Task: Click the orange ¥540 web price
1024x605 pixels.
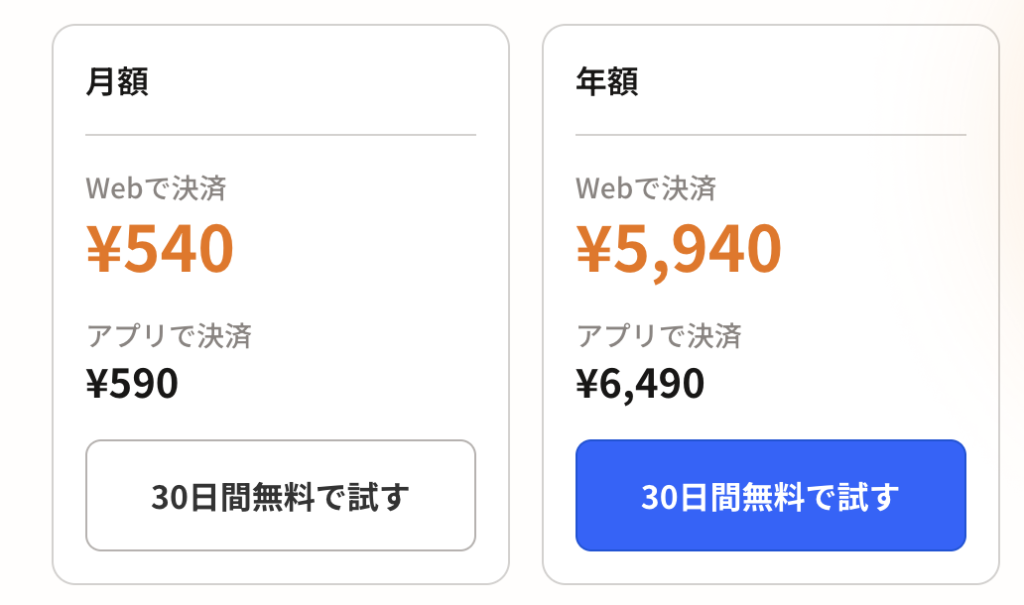Action: 160,248
